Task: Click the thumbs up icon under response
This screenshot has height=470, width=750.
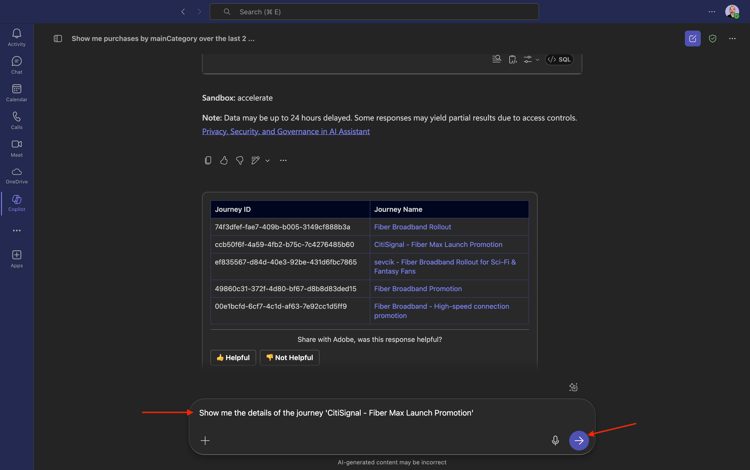Action: (x=224, y=160)
